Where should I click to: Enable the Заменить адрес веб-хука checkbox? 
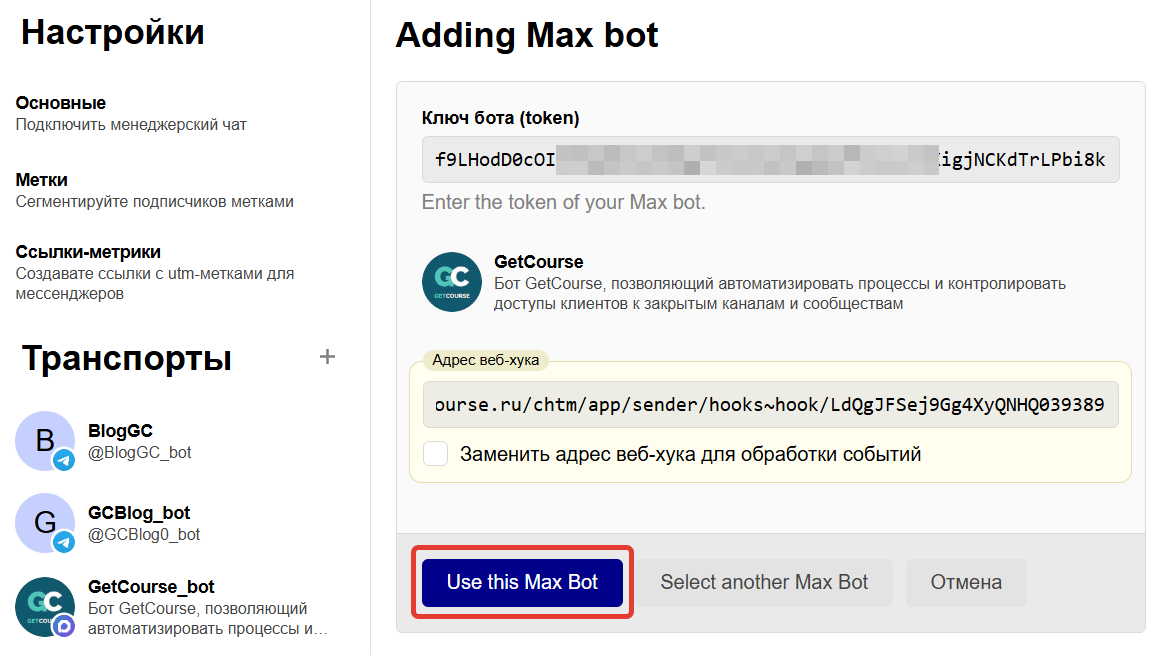coord(436,454)
